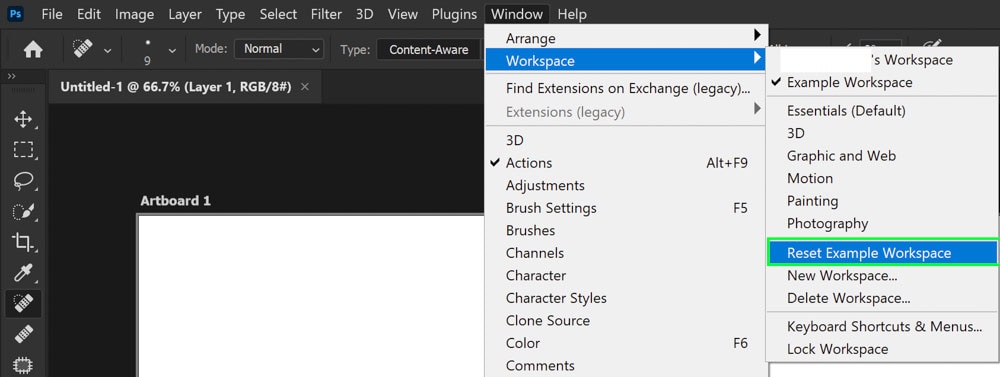Choose Reset Example Workspace
This screenshot has width=1000, height=377.
[883, 253]
